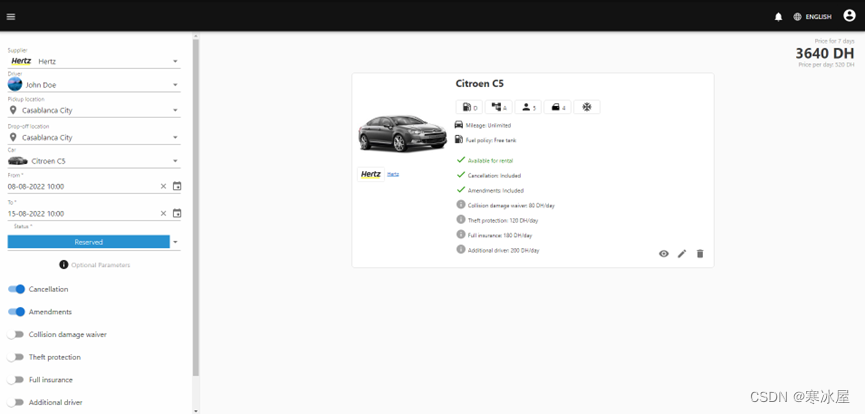Click the air conditioning snowflake icon
Viewport: 865px width, 414px height.
[586, 107]
